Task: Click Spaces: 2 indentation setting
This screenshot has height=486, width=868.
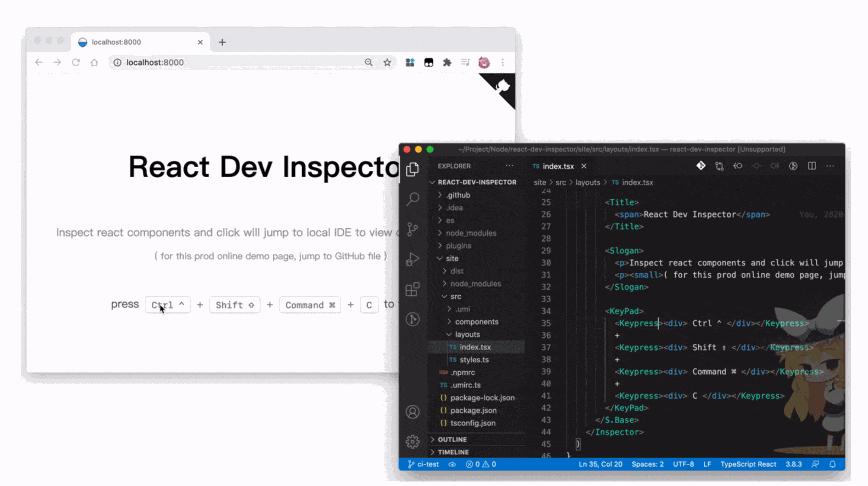Action: pos(647,464)
